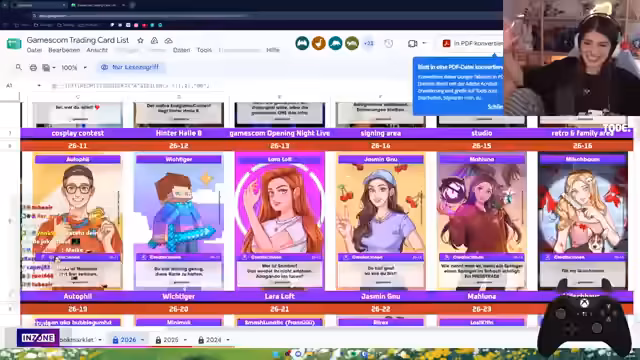Click the +33 additional viewers badge
This screenshot has height=360, width=640.
click(368, 43)
